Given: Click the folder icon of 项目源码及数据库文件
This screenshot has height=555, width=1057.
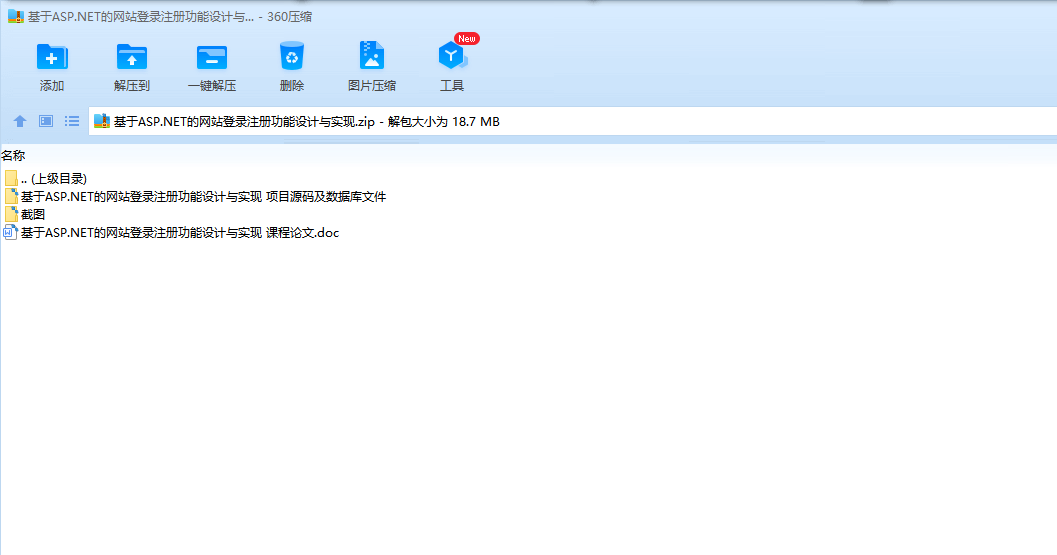Looking at the screenshot, I should pos(11,197).
